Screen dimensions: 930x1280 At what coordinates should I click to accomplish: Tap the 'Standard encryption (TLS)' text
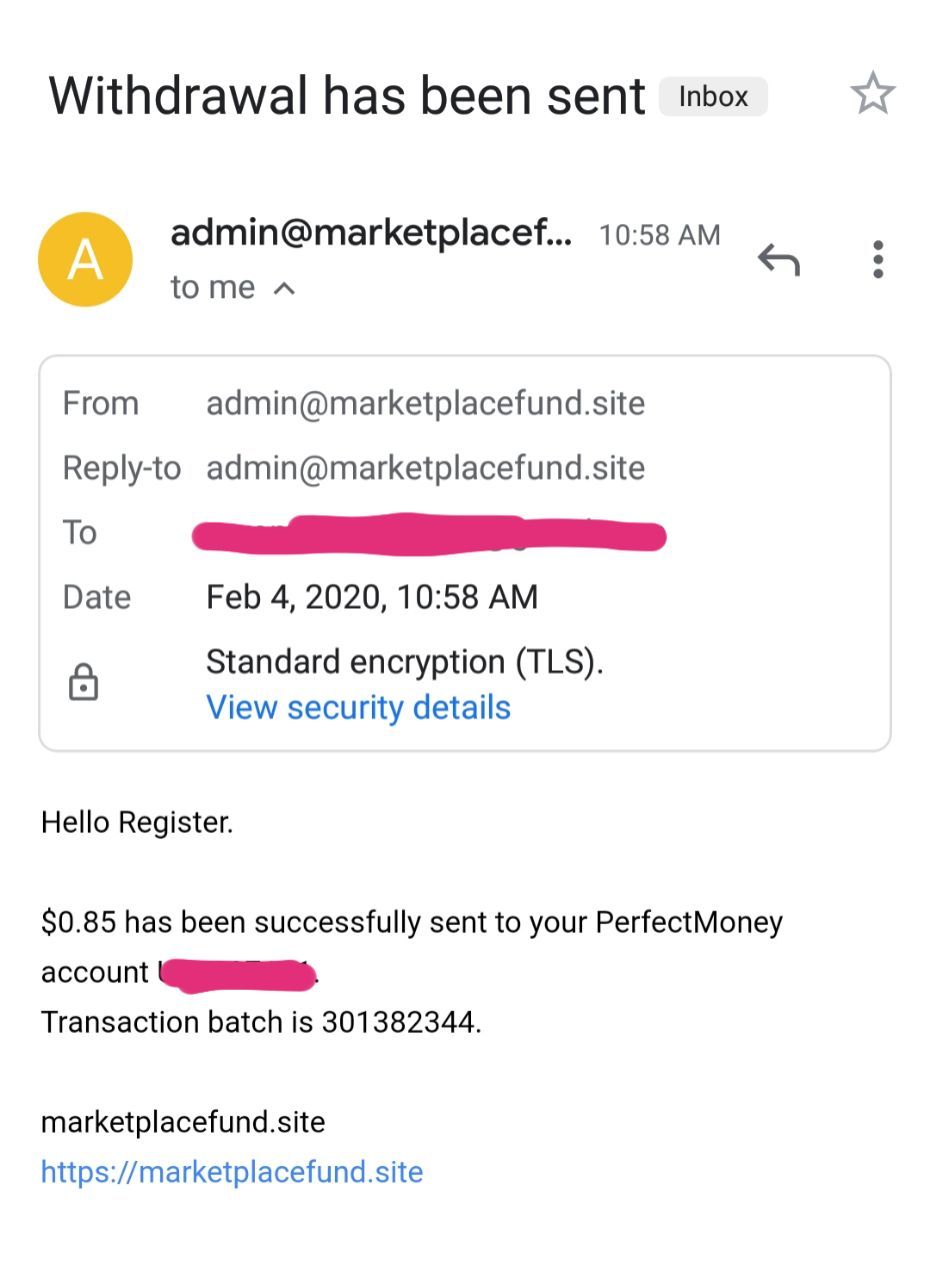point(404,661)
